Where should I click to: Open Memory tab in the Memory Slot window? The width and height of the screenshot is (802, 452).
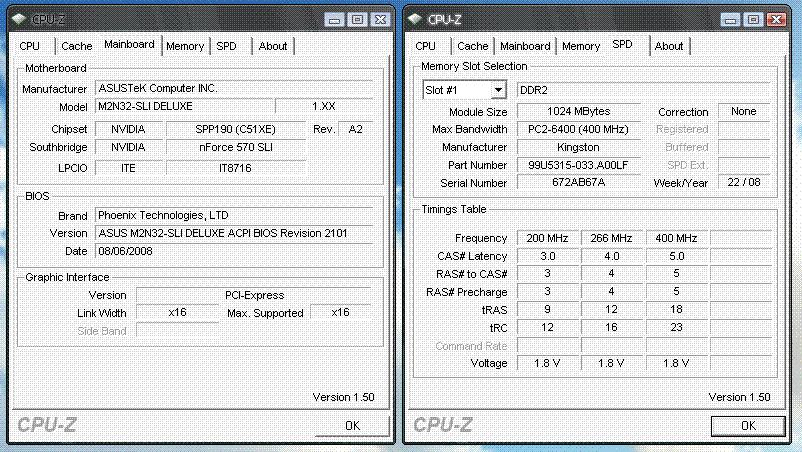click(581, 46)
